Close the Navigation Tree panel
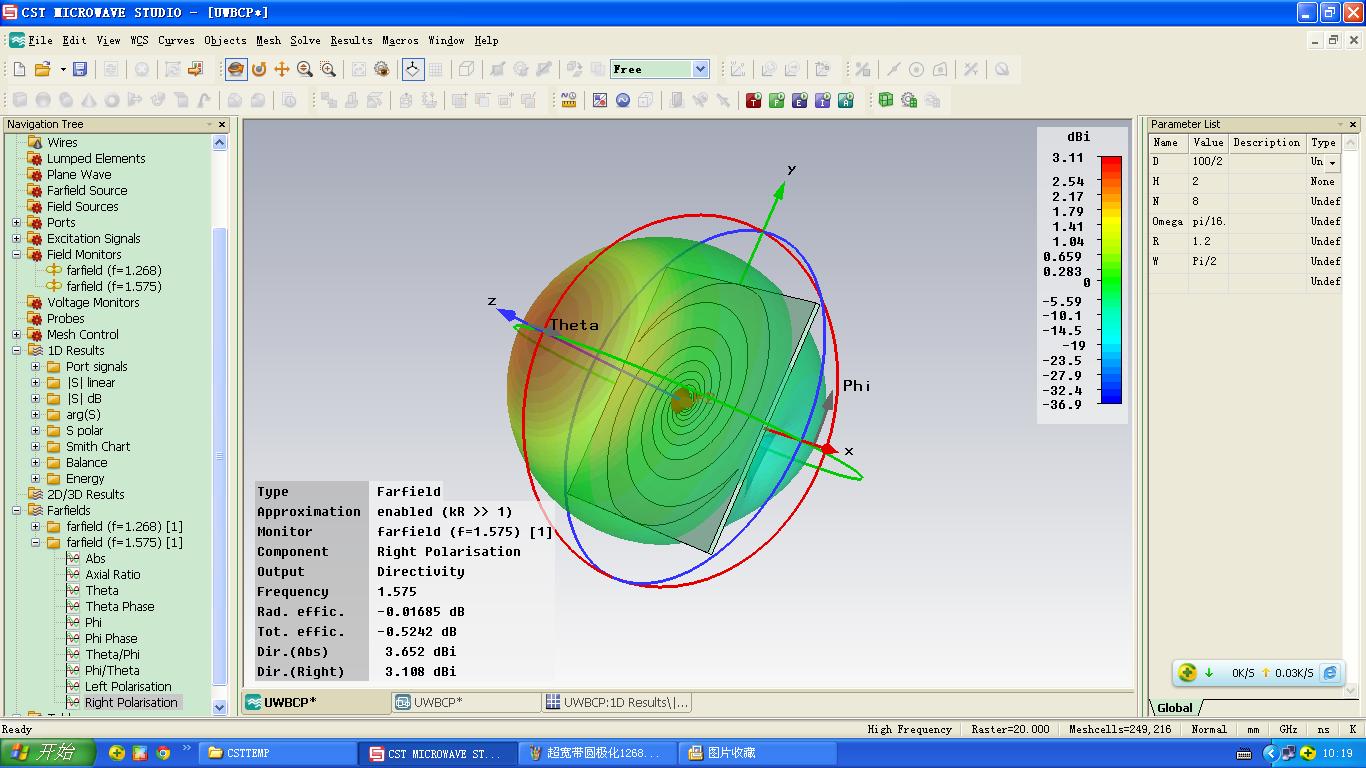1366x768 pixels. click(222, 125)
